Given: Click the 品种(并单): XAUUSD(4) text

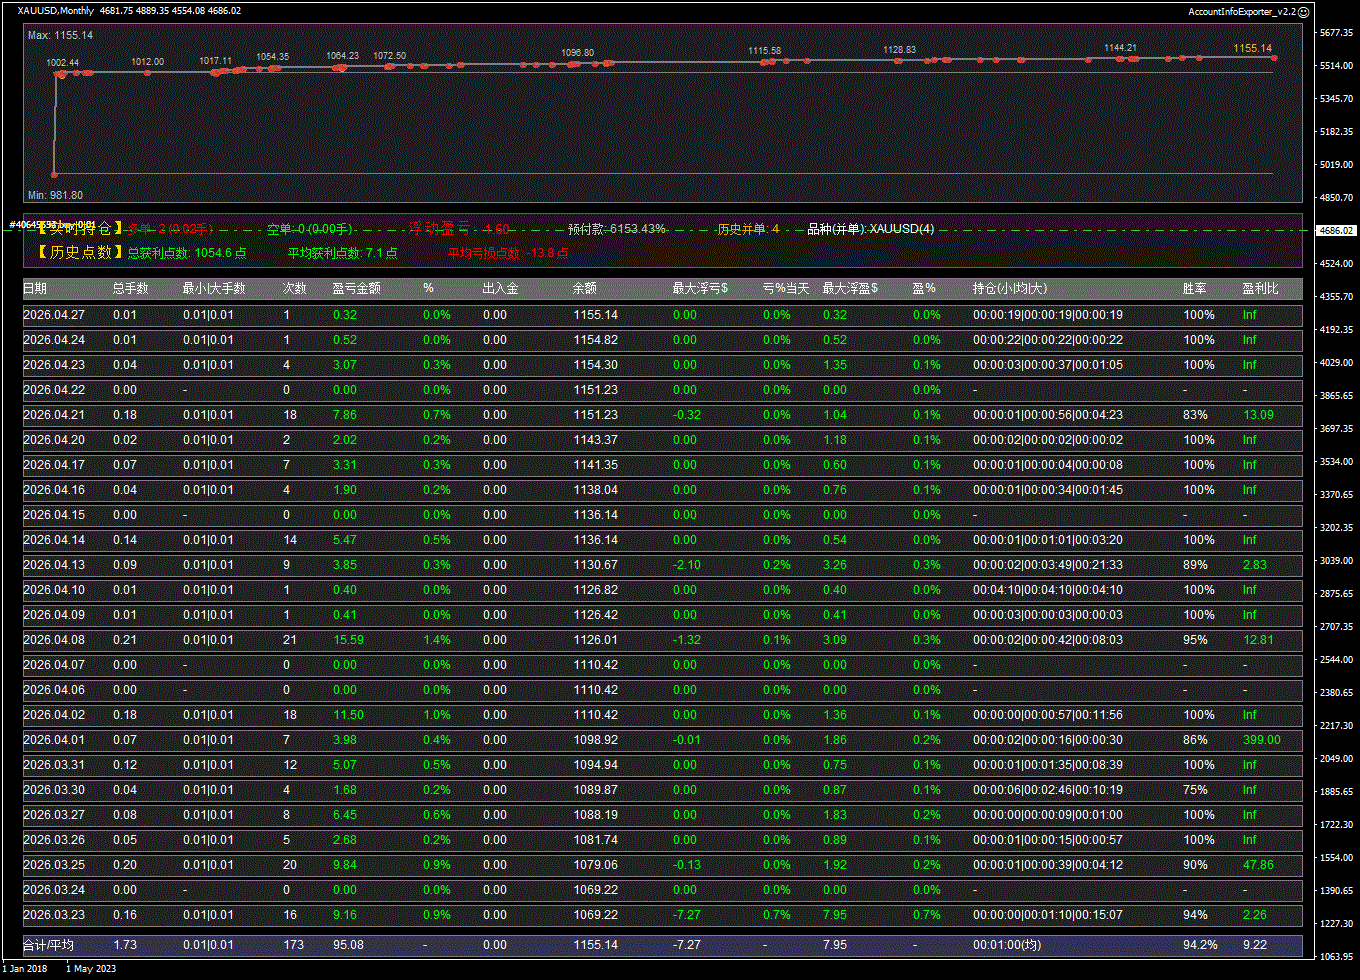Looking at the screenshot, I should [x=870, y=229].
